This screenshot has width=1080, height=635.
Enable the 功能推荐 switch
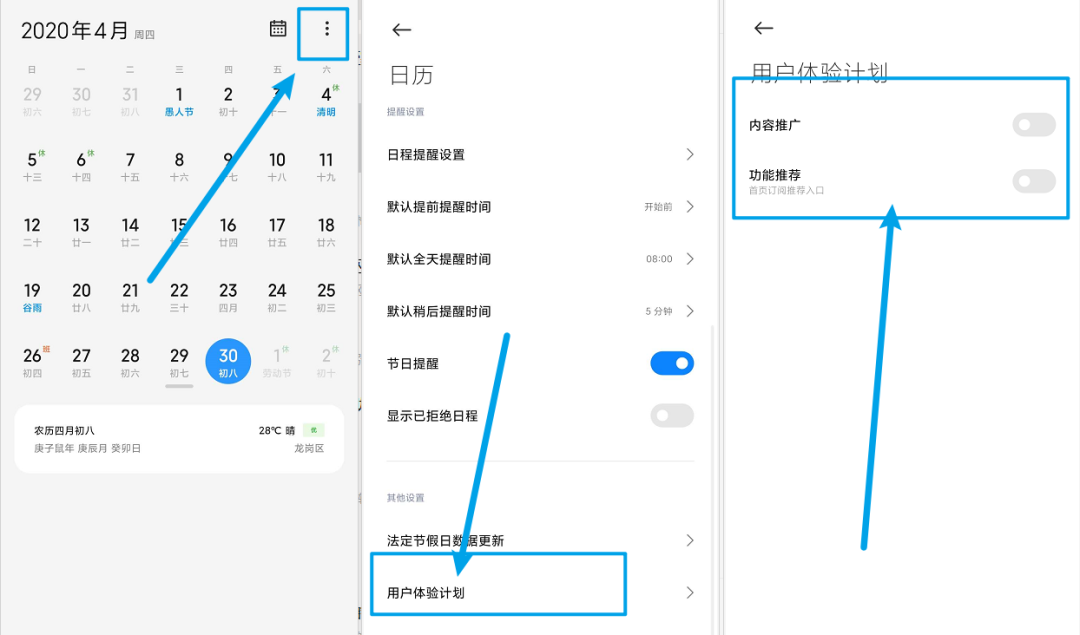pyautogui.click(x=1033, y=181)
